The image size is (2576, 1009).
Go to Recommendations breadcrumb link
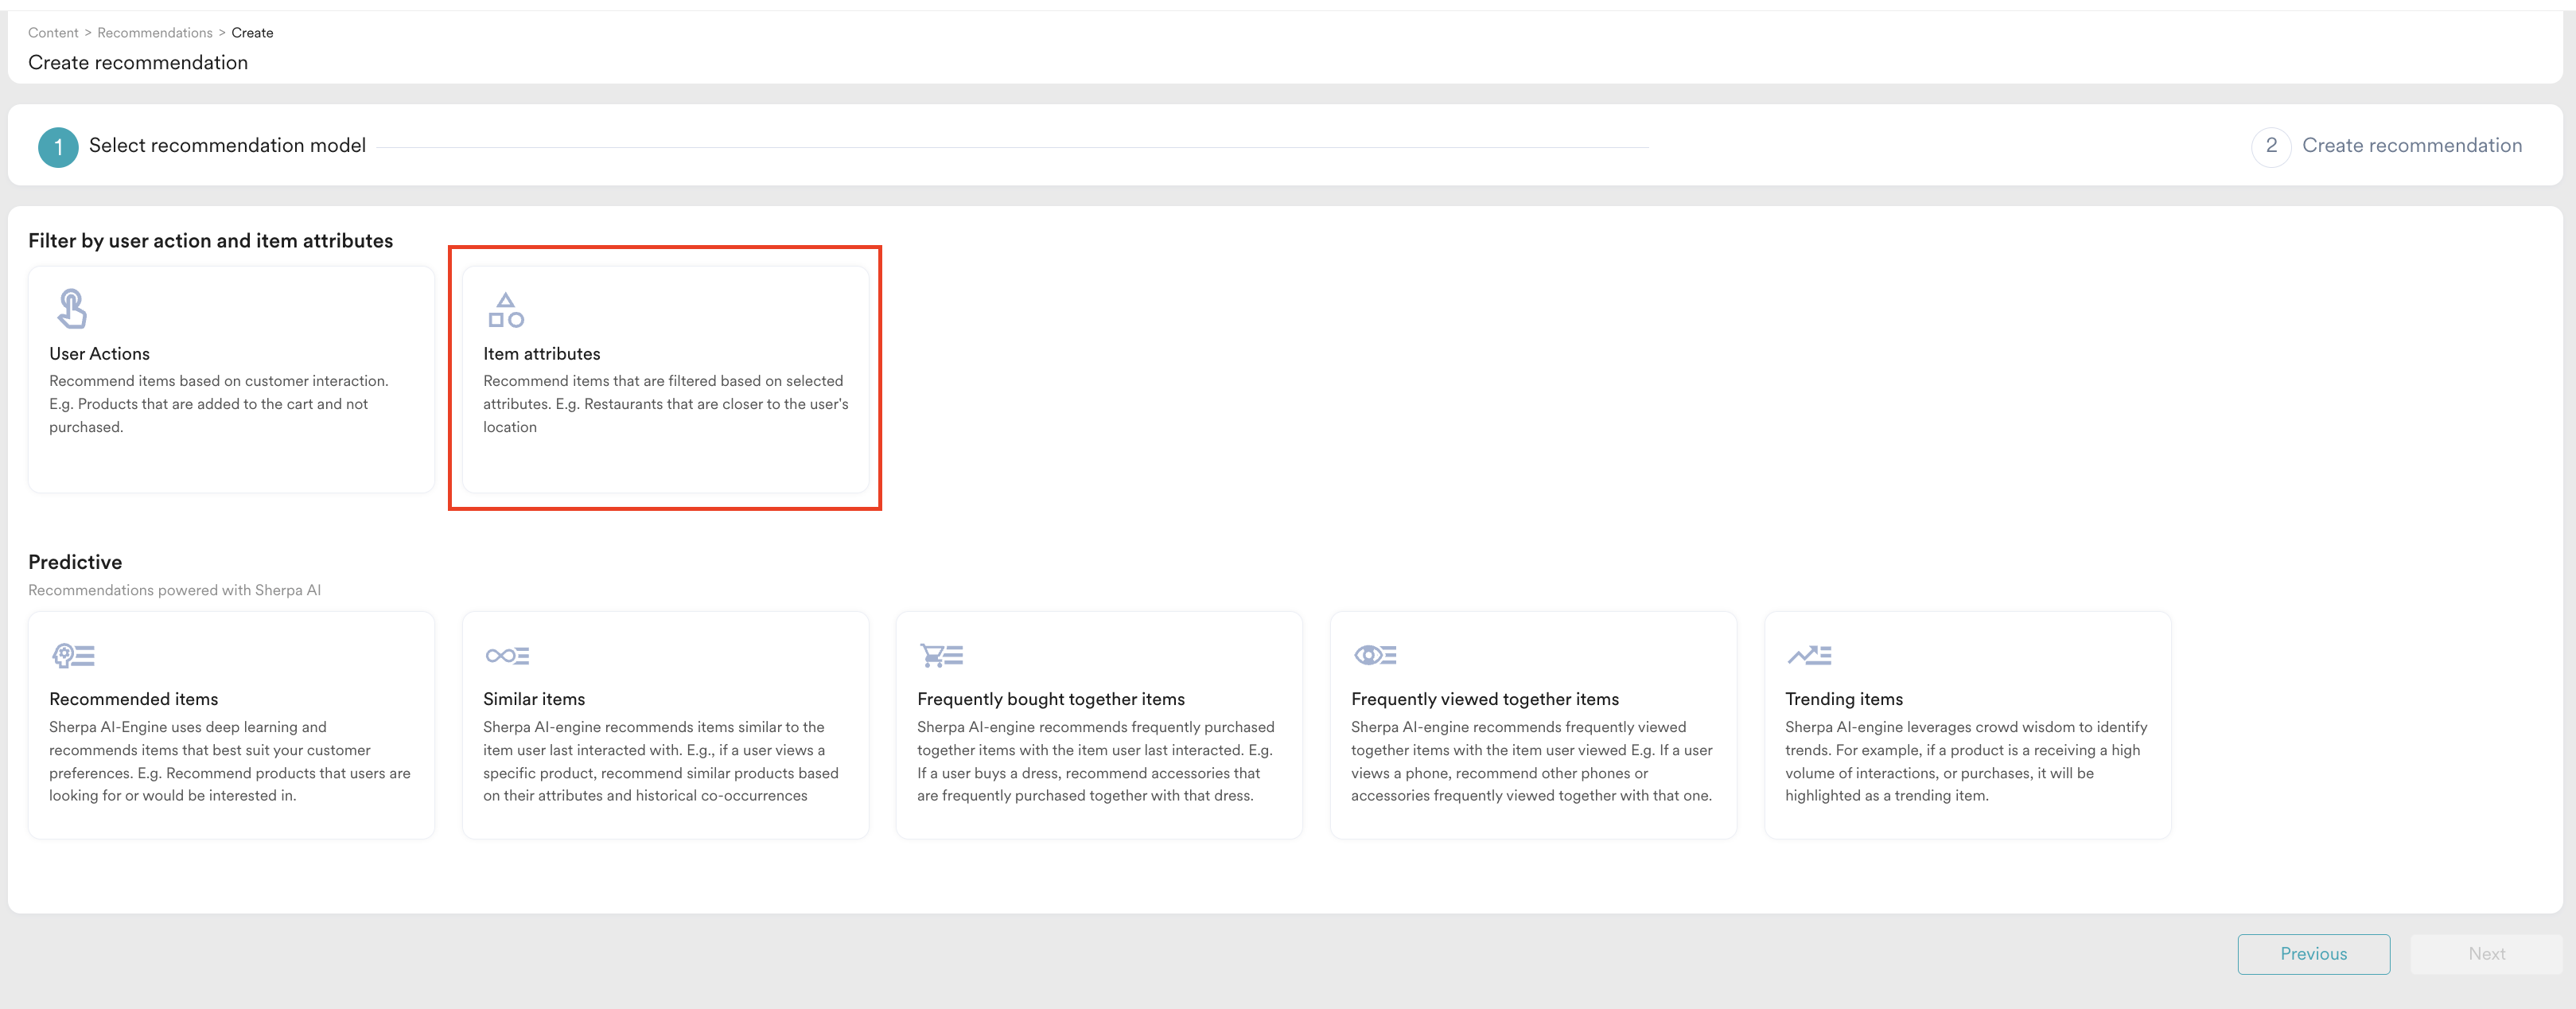[155, 33]
